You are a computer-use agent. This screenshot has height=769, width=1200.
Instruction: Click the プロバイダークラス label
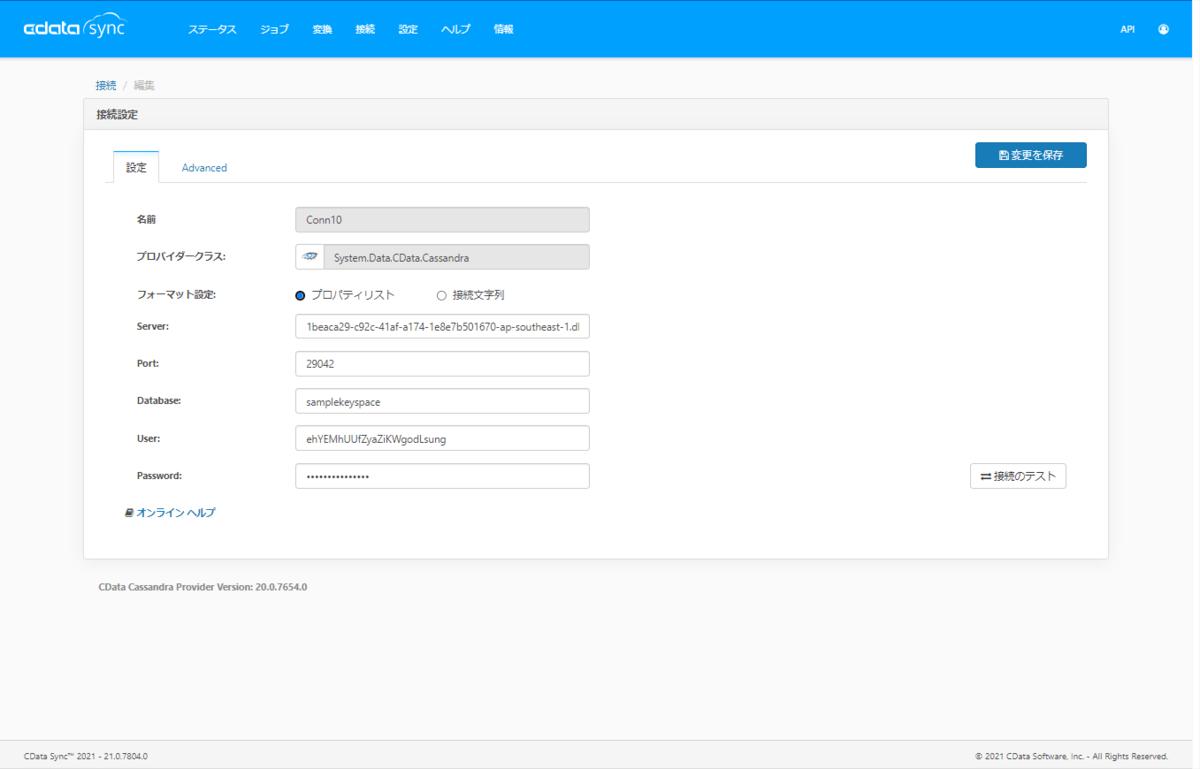click(181, 257)
